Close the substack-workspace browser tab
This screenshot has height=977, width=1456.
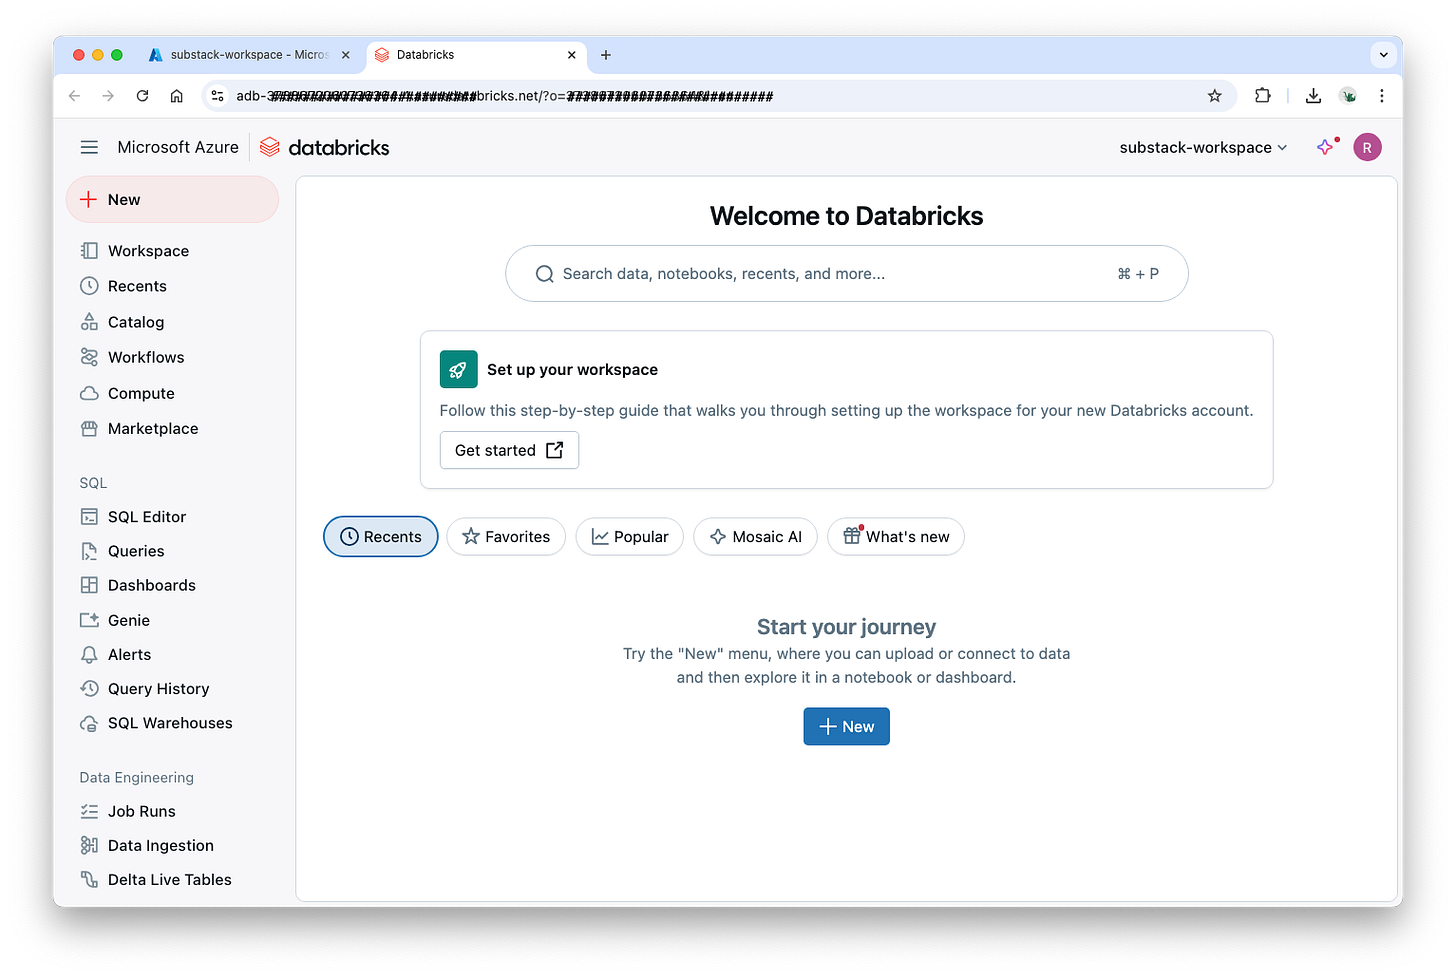point(346,55)
